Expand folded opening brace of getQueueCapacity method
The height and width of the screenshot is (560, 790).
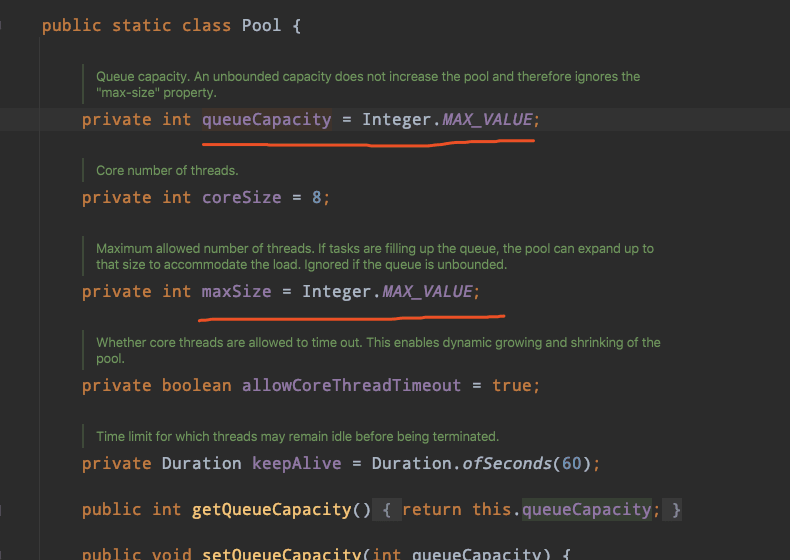pyautogui.click(x=386, y=510)
